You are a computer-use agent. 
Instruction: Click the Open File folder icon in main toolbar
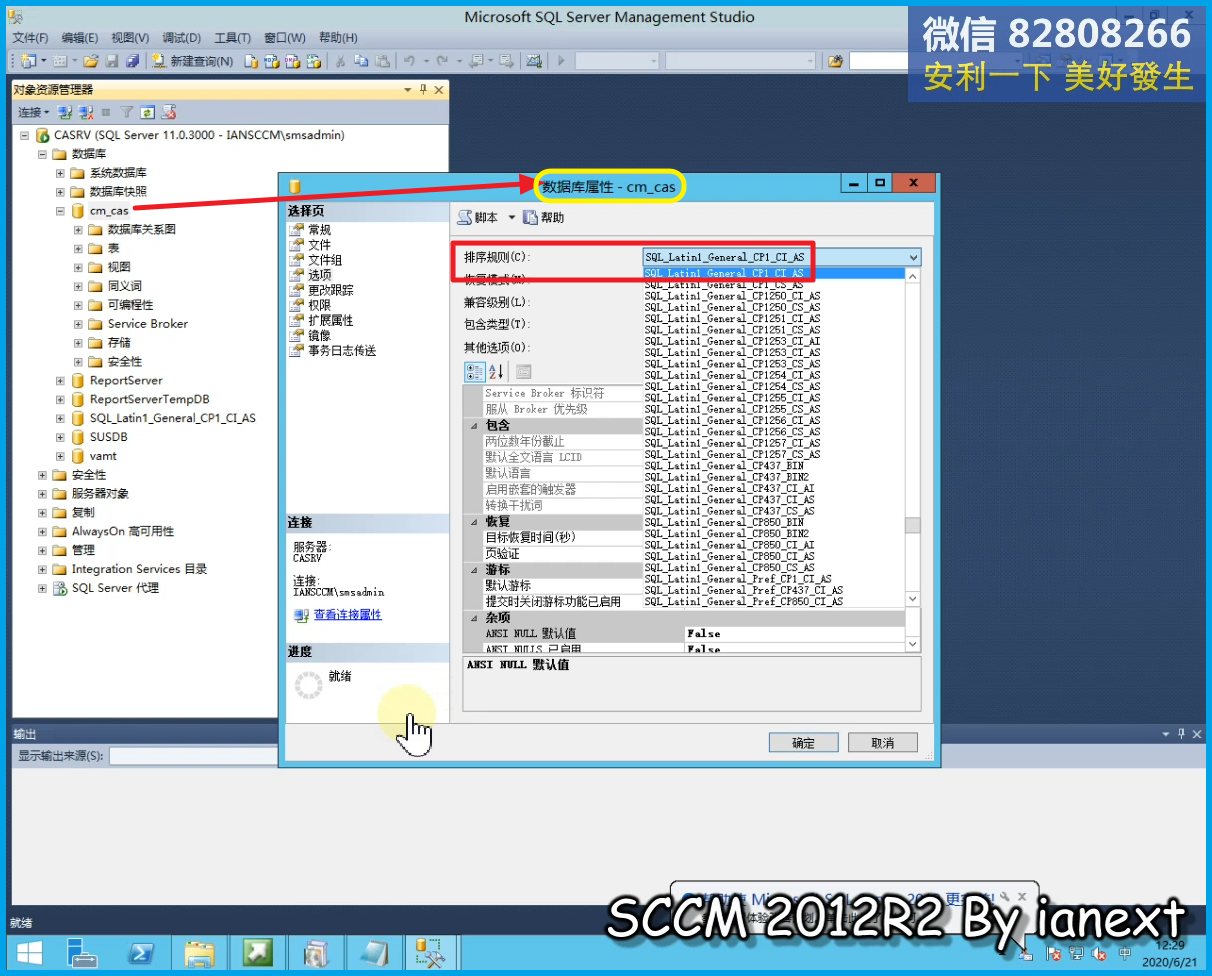coord(91,61)
